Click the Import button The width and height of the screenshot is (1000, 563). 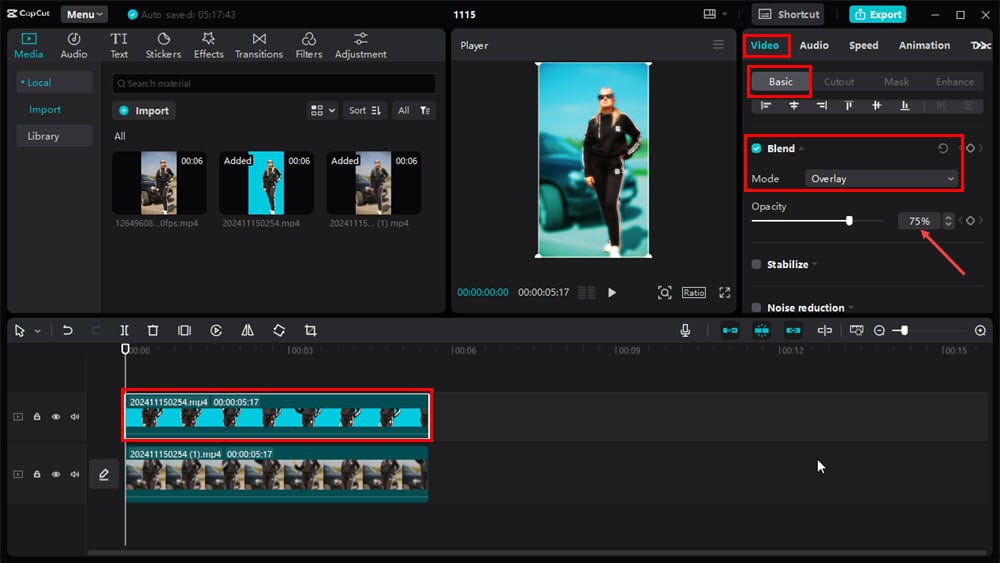point(145,111)
